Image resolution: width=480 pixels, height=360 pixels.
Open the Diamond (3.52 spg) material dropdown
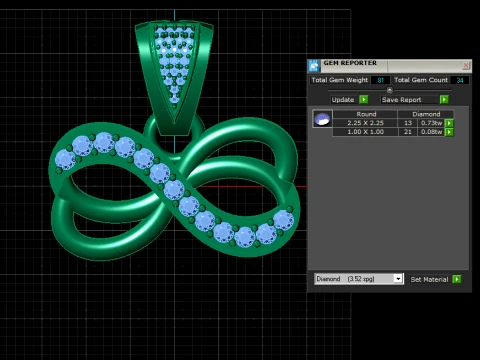(x=398, y=279)
